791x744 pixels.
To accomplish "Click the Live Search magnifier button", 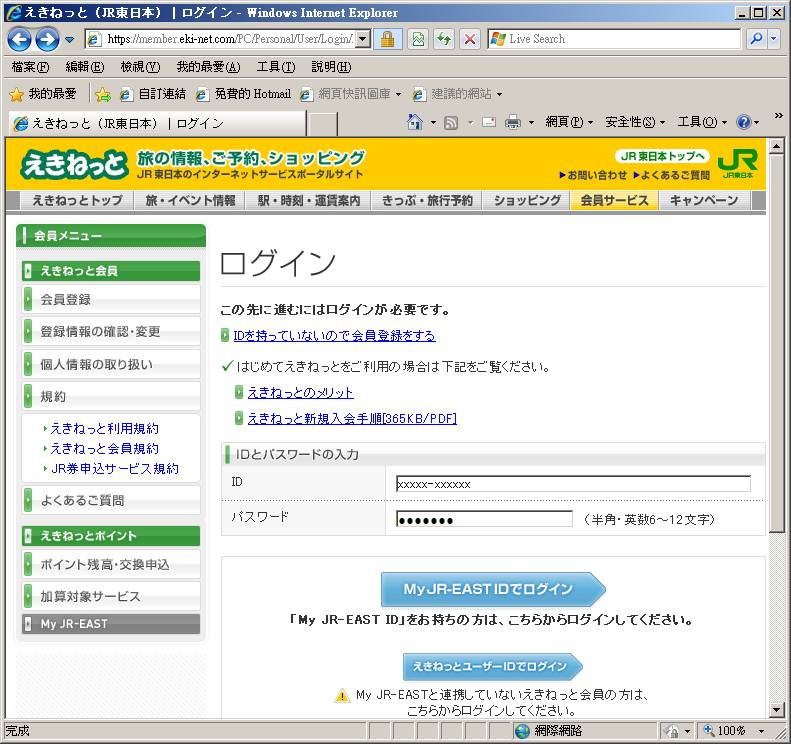I will pos(756,39).
